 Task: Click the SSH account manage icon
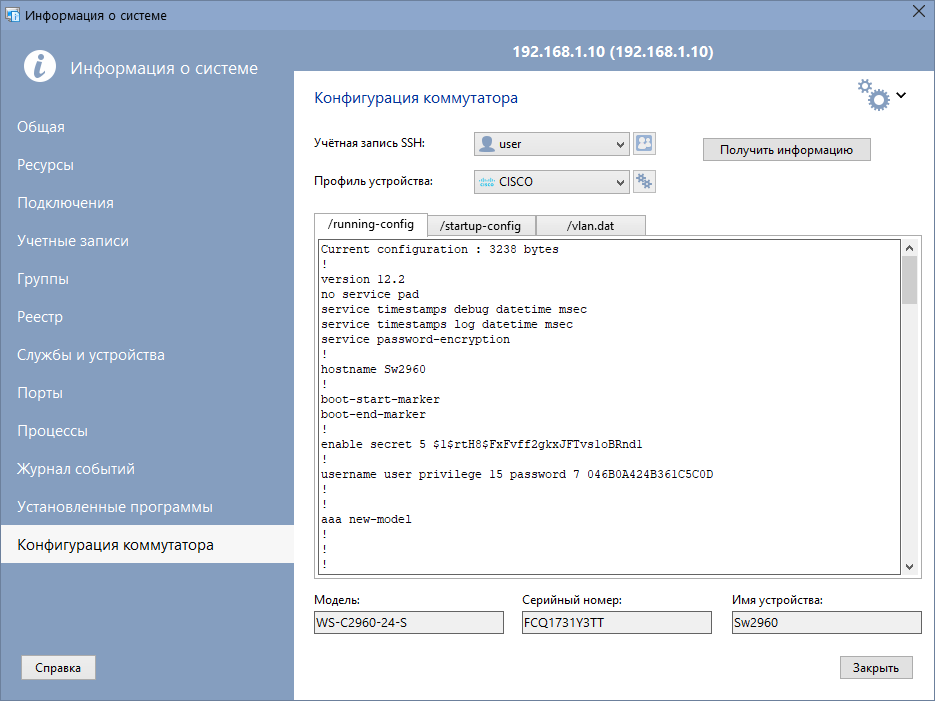[x=645, y=144]
